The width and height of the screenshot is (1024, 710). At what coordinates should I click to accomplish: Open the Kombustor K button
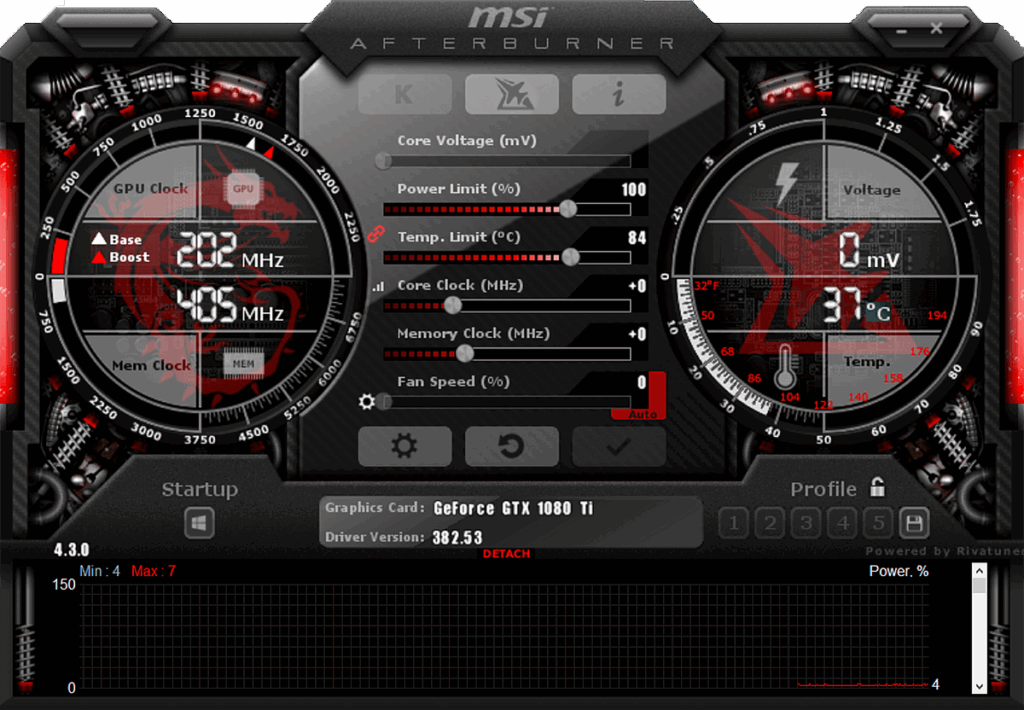coord(404,95)
